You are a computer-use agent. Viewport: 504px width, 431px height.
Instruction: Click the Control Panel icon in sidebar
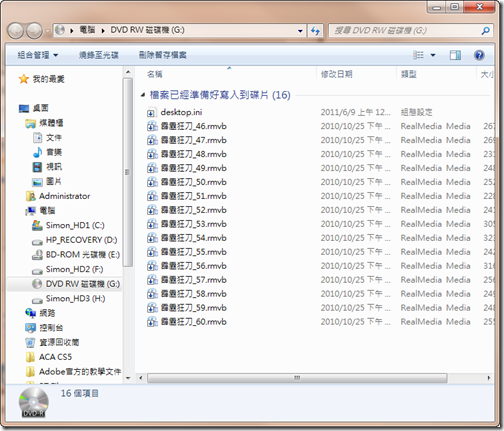tap(30, 328)
